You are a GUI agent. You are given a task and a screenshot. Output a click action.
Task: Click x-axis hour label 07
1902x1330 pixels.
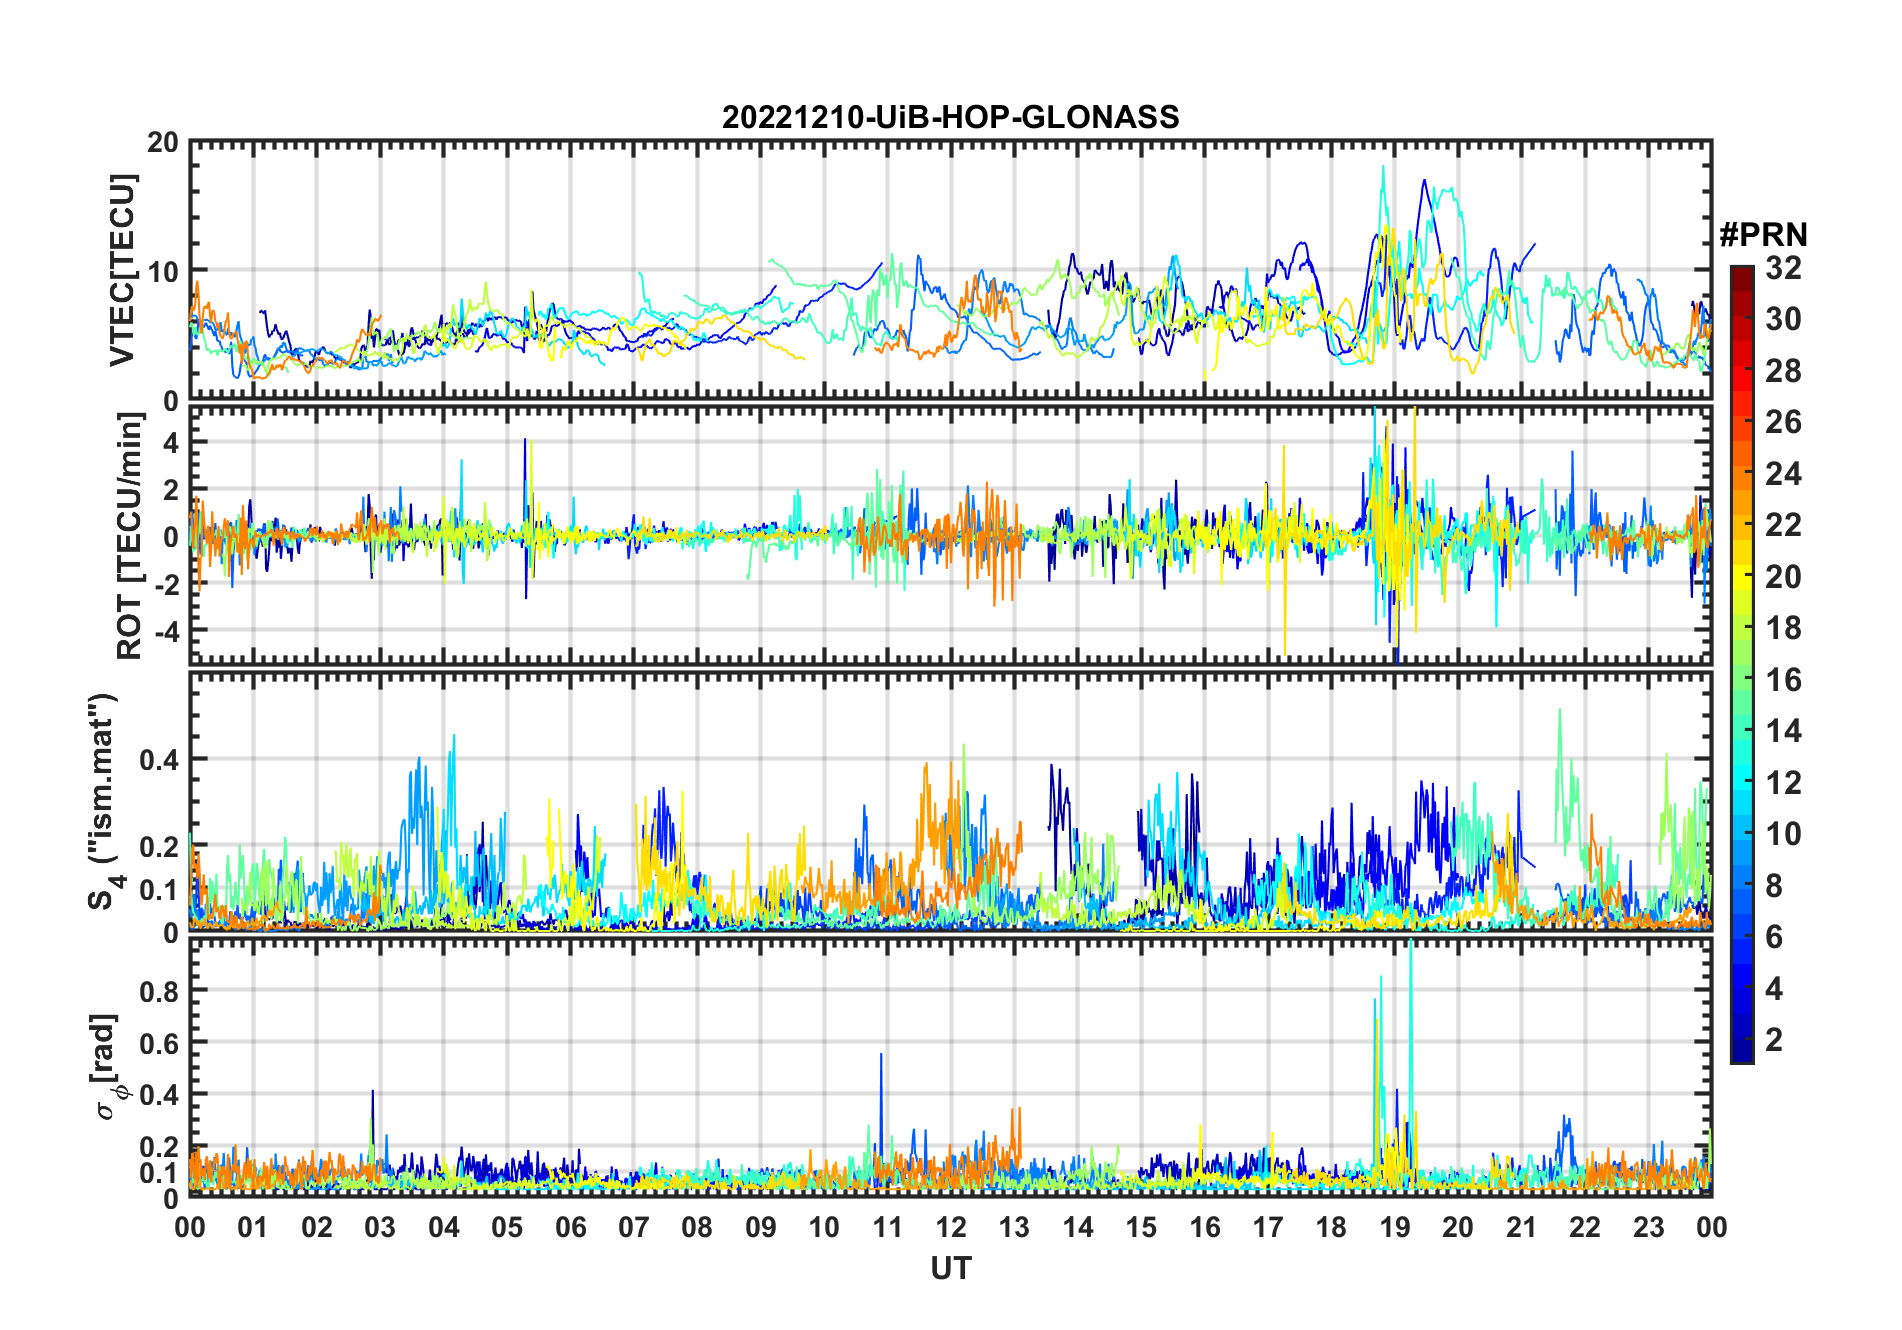point(634,1228)
